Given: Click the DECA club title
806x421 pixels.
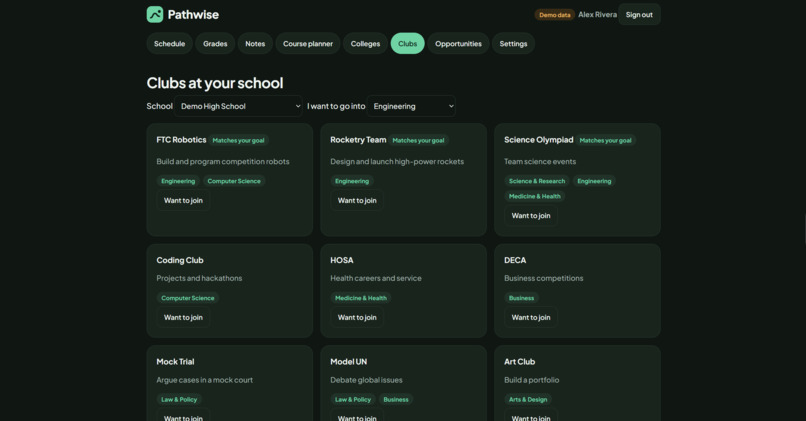Looking at the screenshot, I should click(x=515, y=260).
